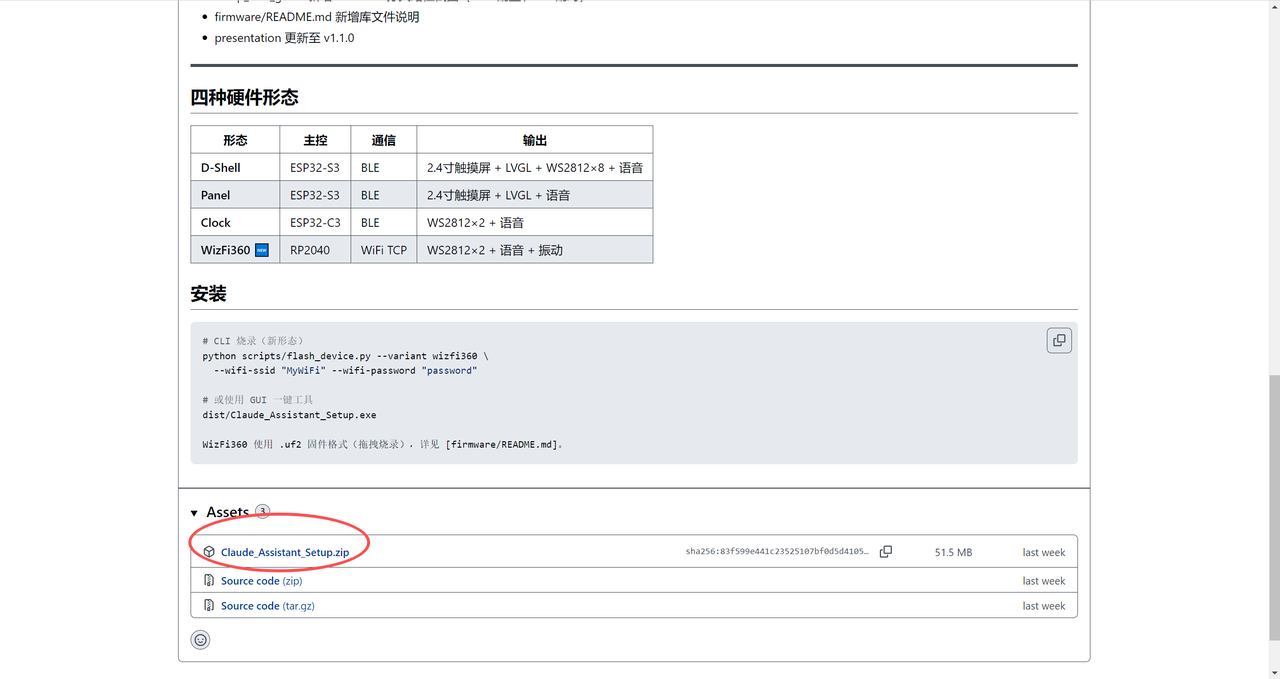Download Source code (zip)
1280x679 pixels.
click(261, 580)
